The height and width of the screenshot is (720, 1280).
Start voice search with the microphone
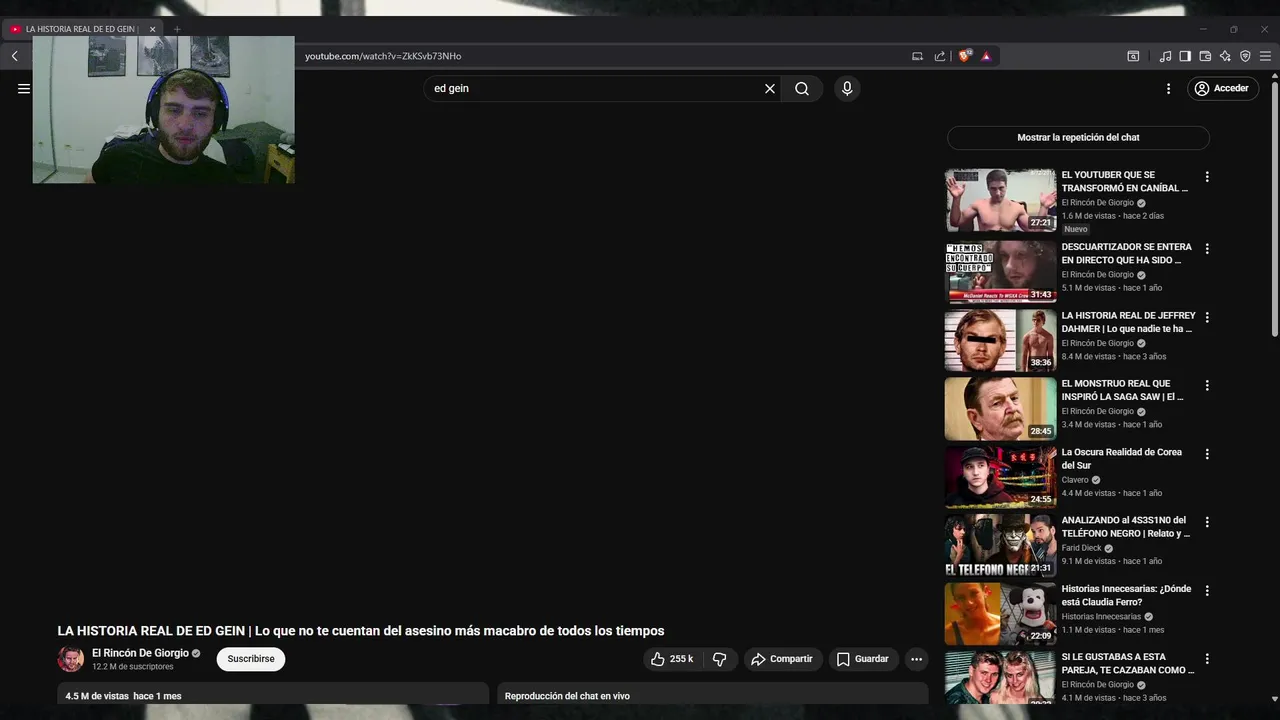click(847, 88)
